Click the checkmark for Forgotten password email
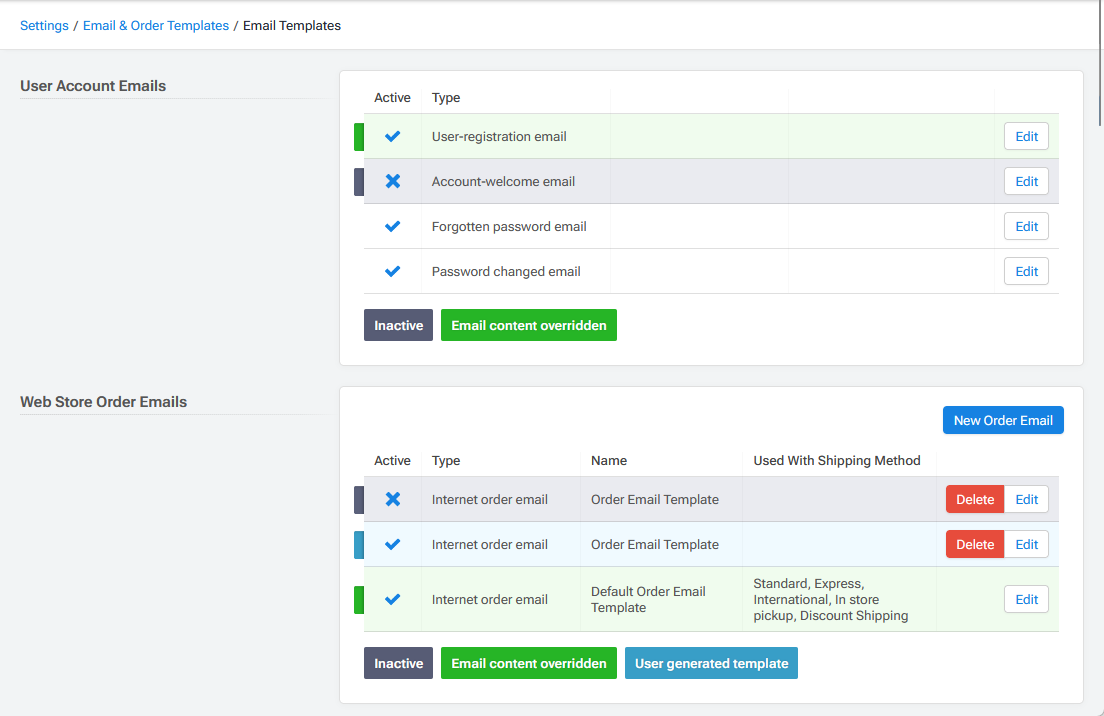Screen dimensions: 1104x716 (392, 226)
